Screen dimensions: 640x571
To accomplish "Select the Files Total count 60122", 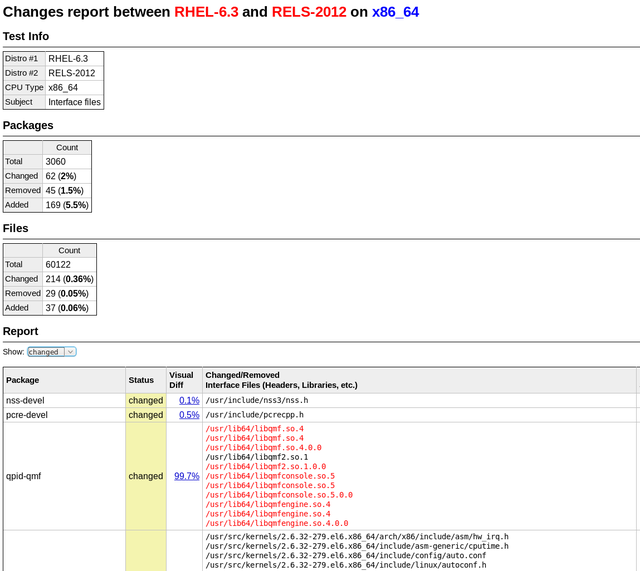I will click(69, 264).
